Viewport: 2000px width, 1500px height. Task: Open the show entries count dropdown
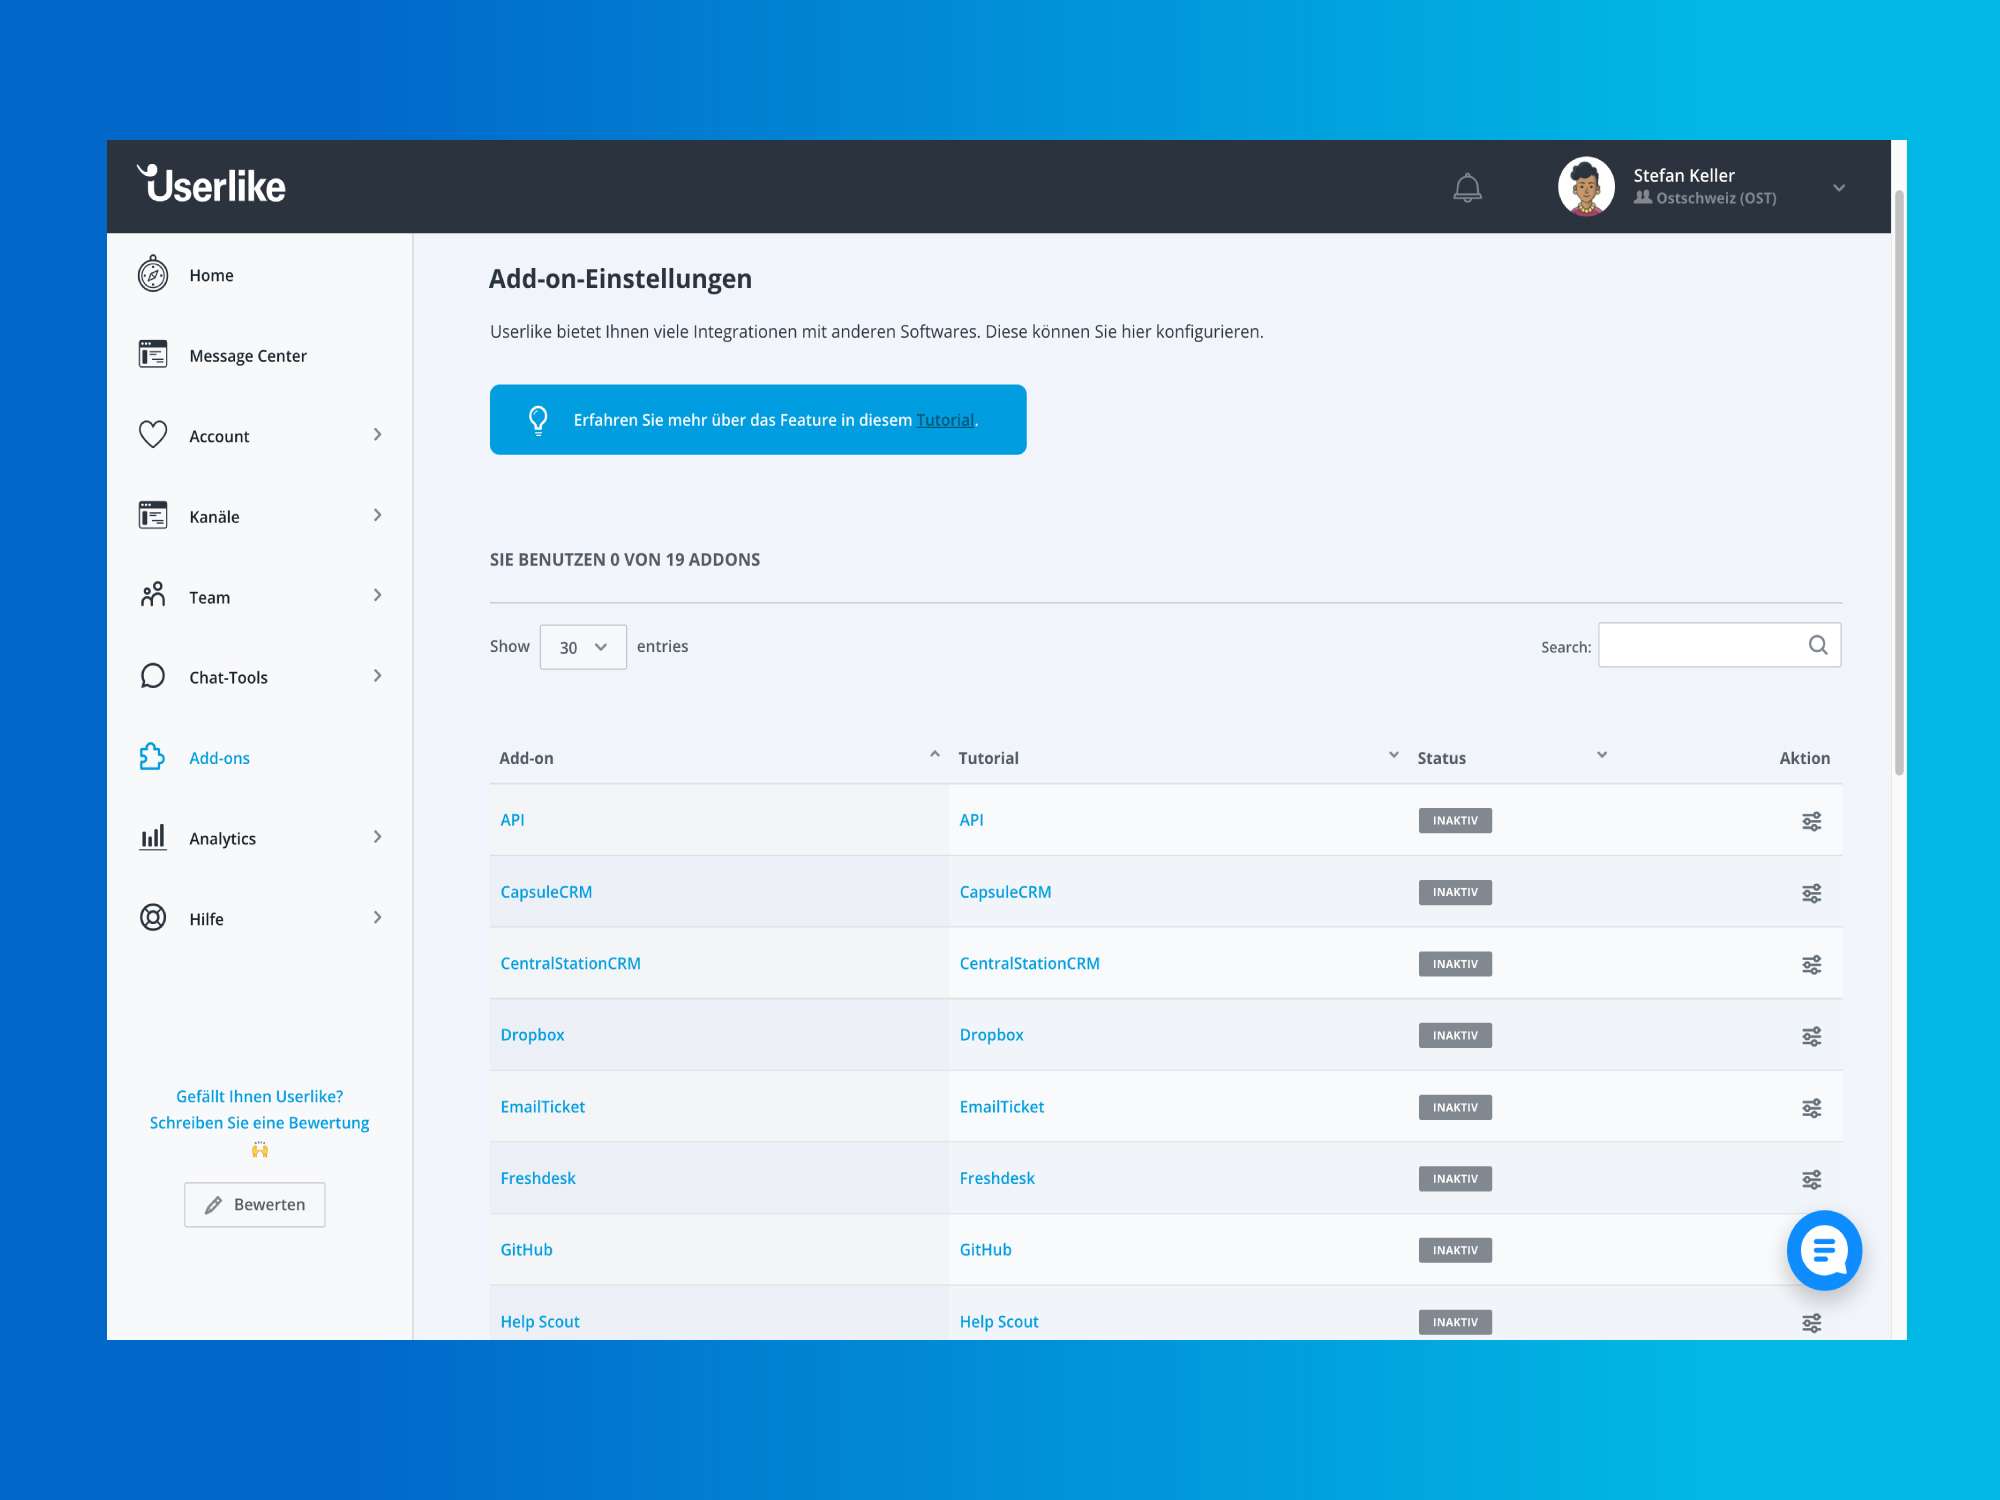(583, 647)
